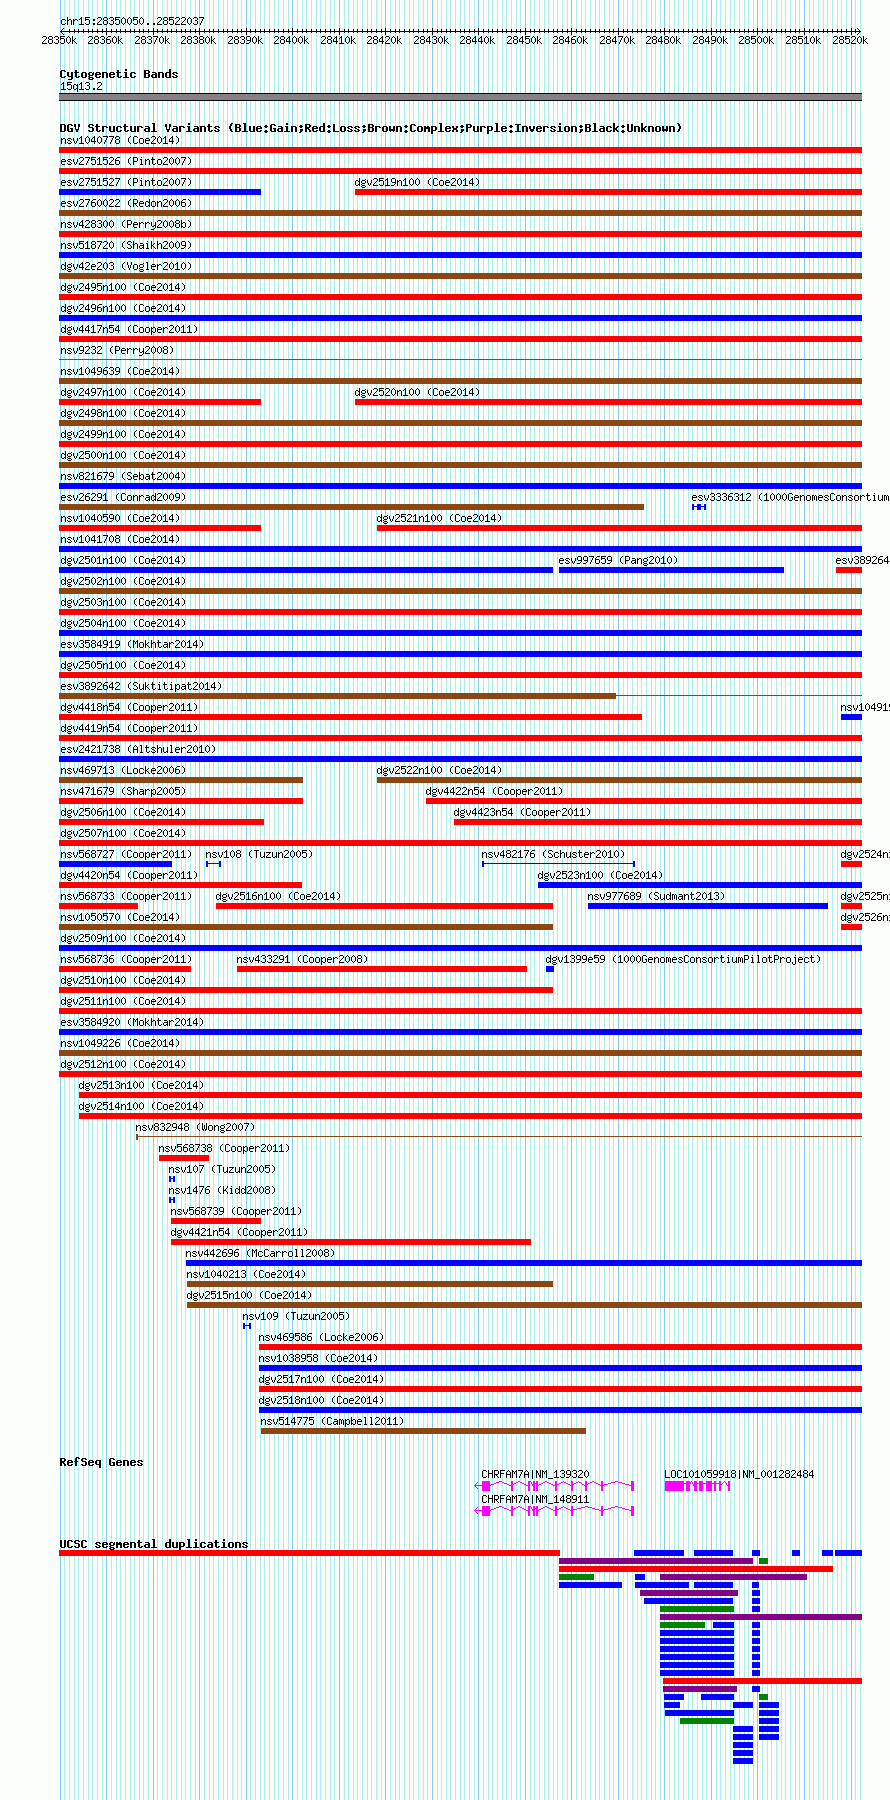The height and width of the screenshot is (1800, 890).
Task: Click variant nsv471679 (Sharp2005)
Action: pos(123,792)
